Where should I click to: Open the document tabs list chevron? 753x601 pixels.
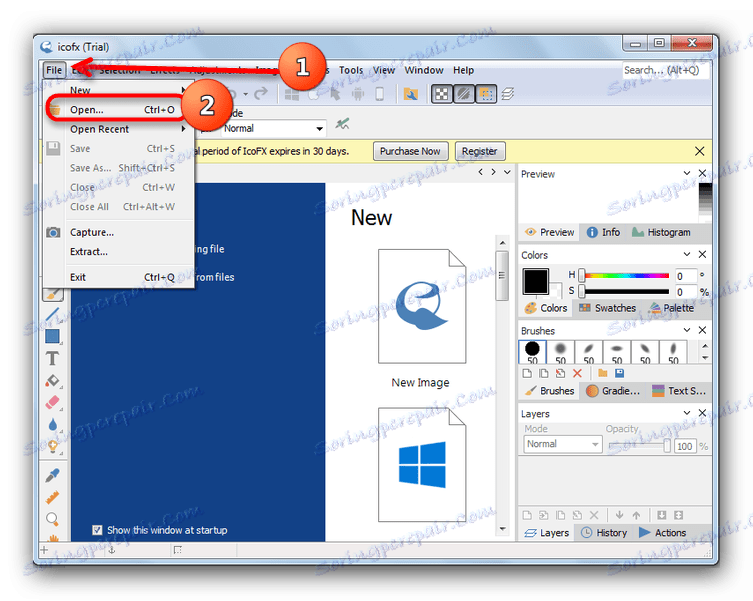coord(507,172)
